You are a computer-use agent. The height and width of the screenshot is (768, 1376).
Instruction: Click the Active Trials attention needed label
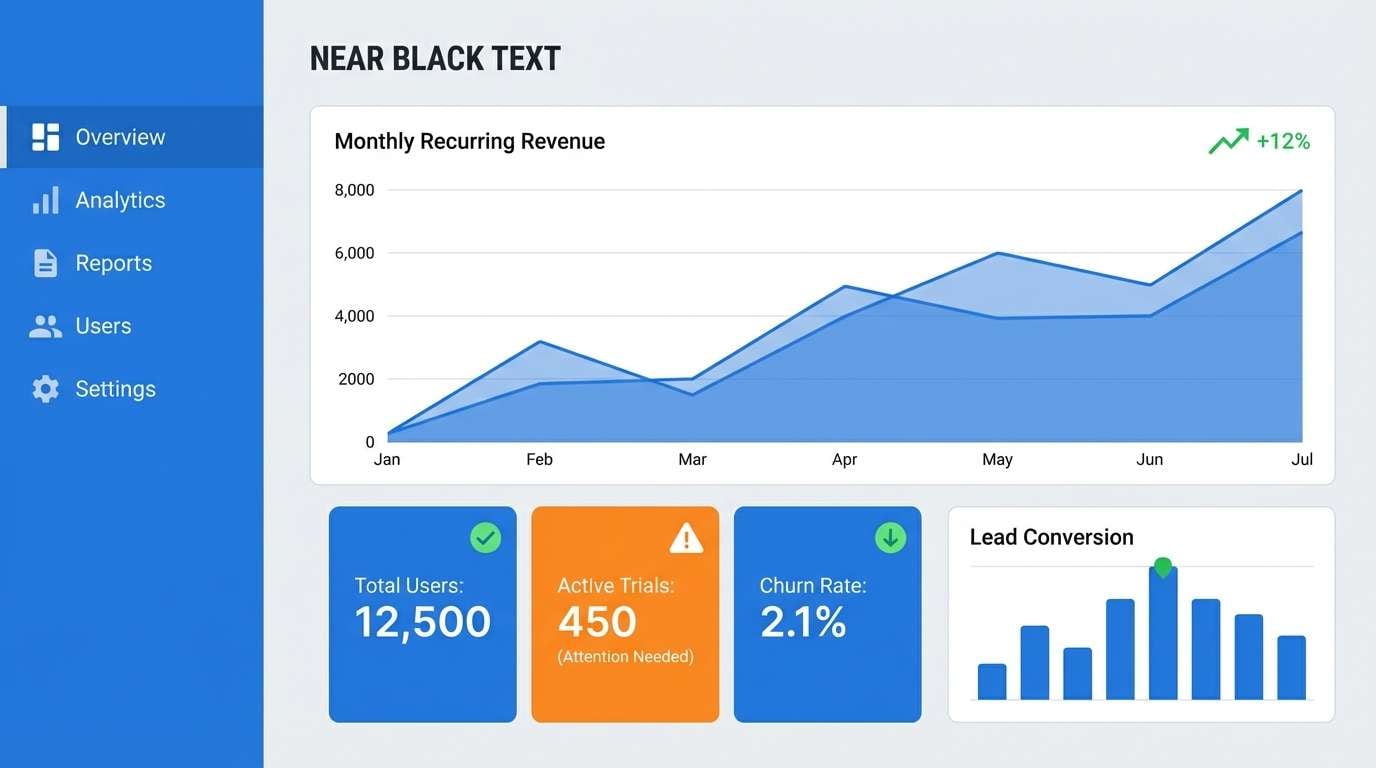(x=625, y=656)
